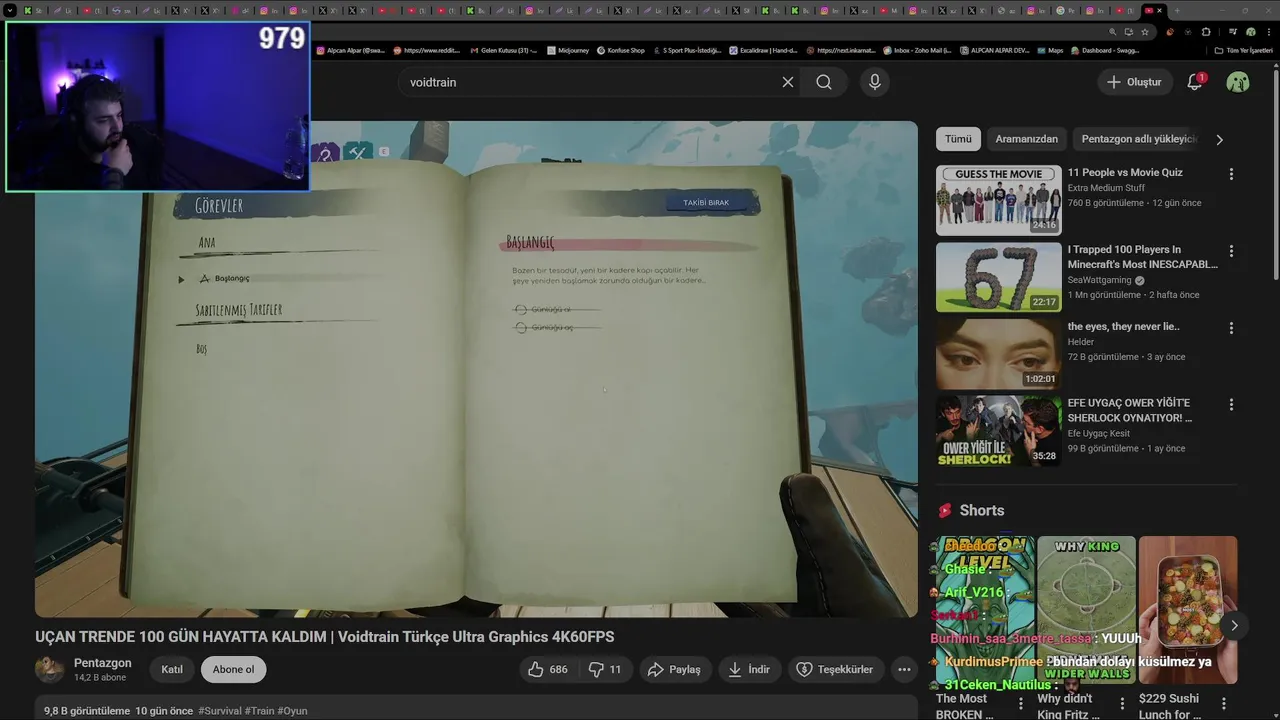Open the Excalidraw bookmark
The image size is (1280, 720).
tap(763, 50)
